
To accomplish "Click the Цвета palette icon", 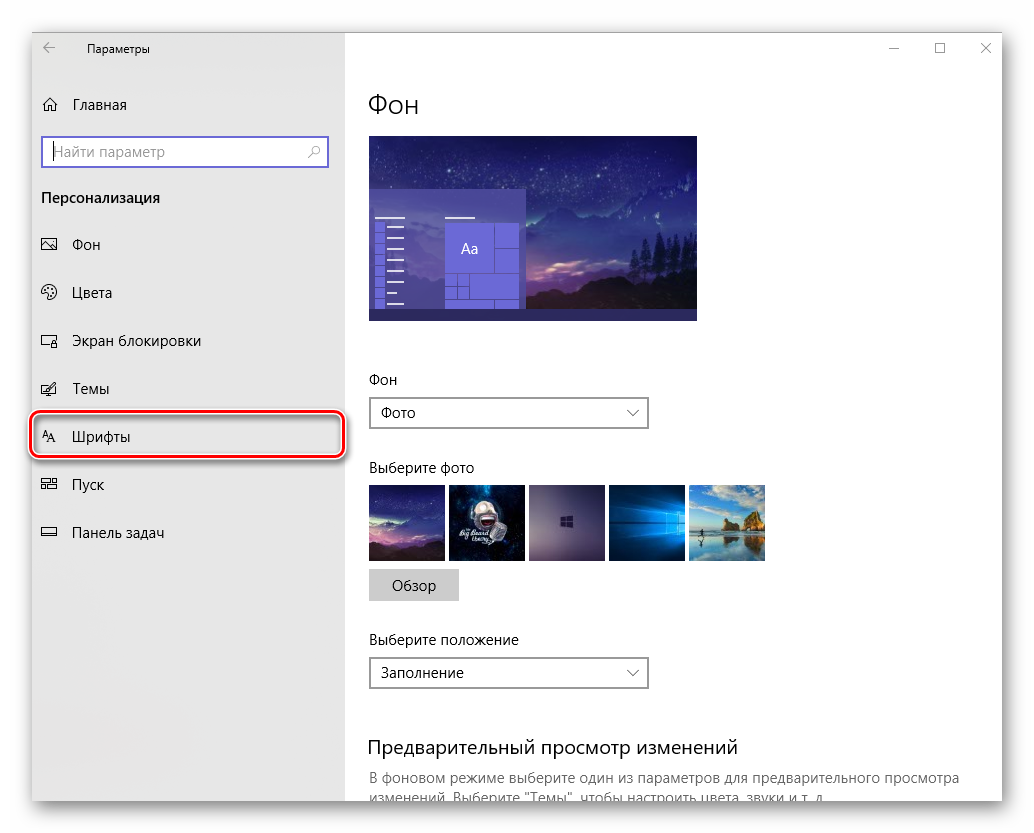I will [49, 292].
